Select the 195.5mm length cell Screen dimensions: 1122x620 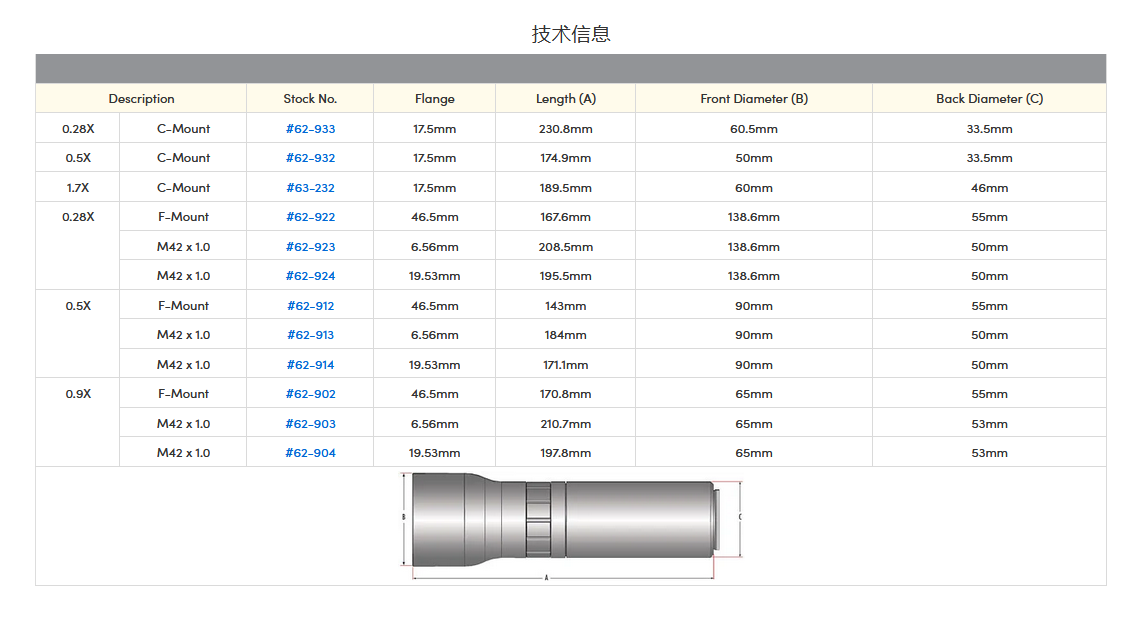point(565,276)
